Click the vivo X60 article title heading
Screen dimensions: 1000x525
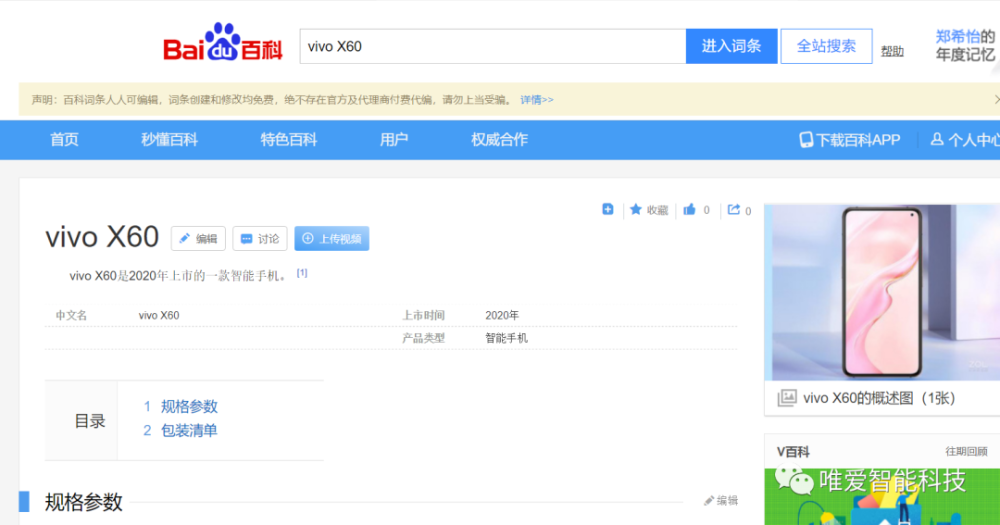coord(102,237)
